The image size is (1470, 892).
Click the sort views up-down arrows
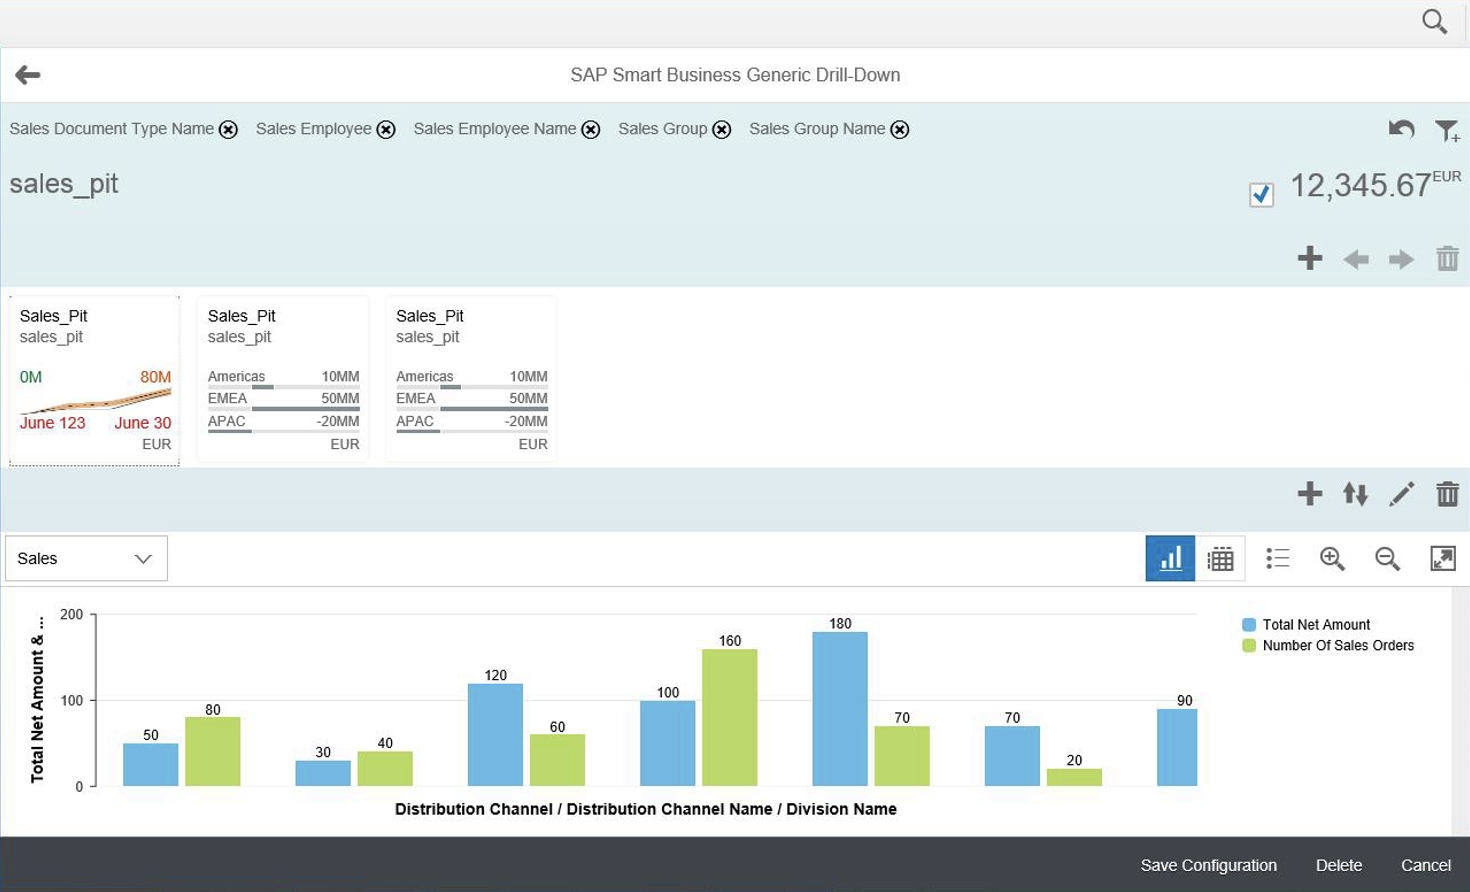pyautogui.click(x=1355, y=493)
